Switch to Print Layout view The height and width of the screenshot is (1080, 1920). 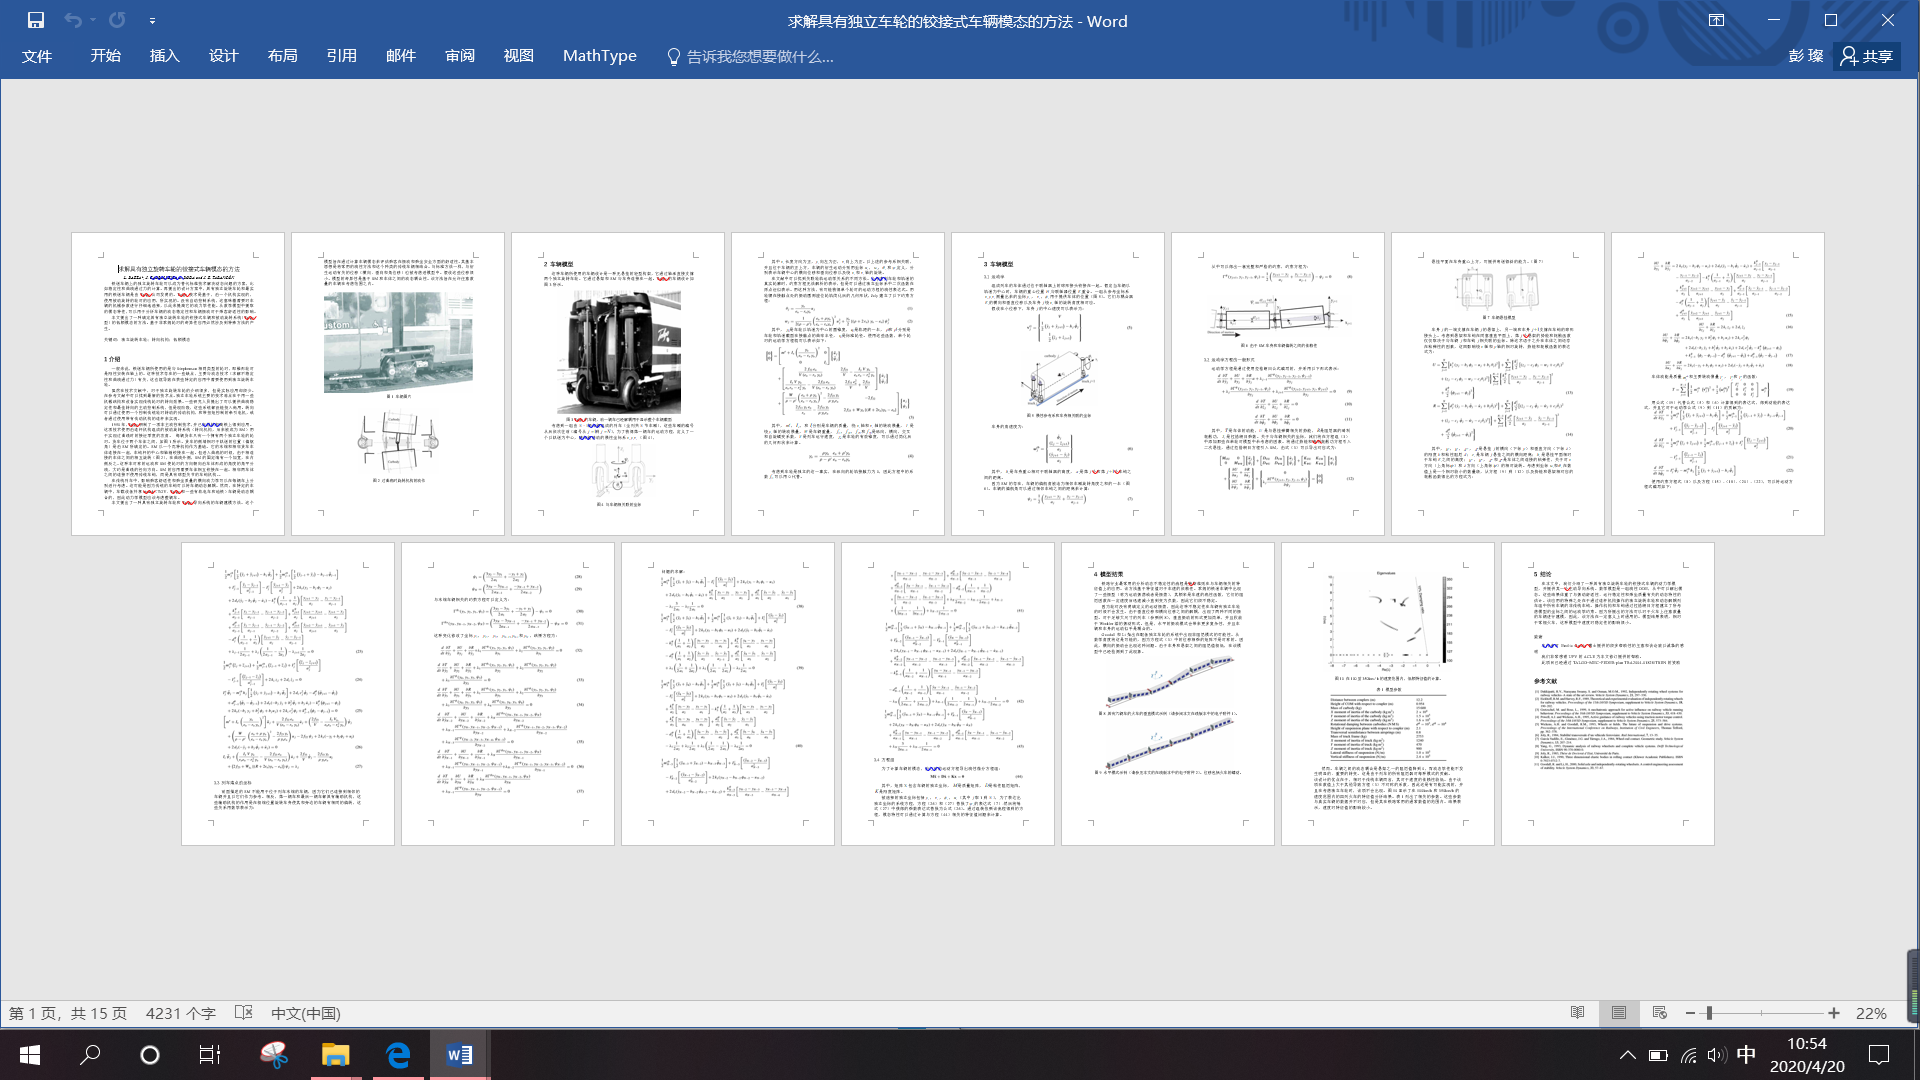(x=1618, y=1013)
